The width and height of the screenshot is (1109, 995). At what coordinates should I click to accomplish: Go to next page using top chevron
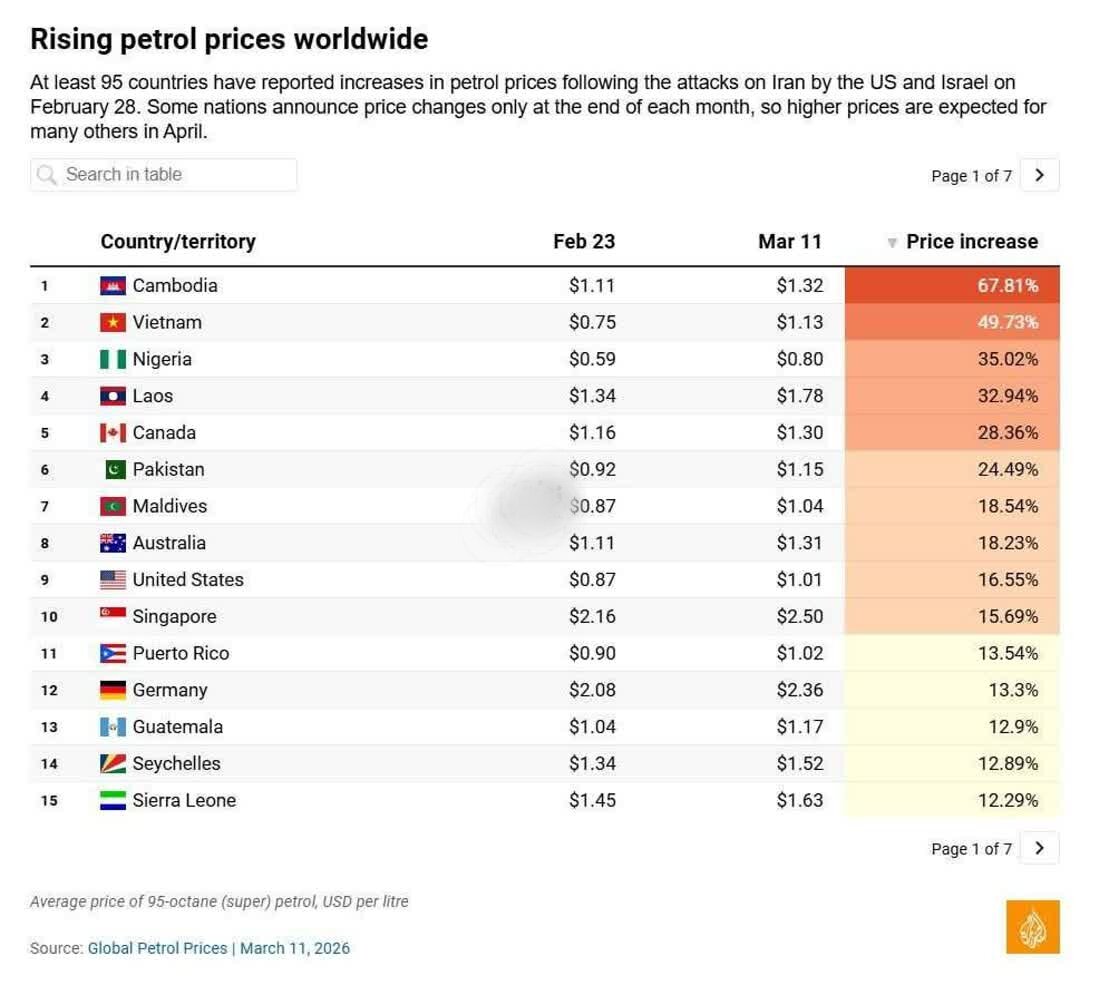click(x=1039, y=175)
